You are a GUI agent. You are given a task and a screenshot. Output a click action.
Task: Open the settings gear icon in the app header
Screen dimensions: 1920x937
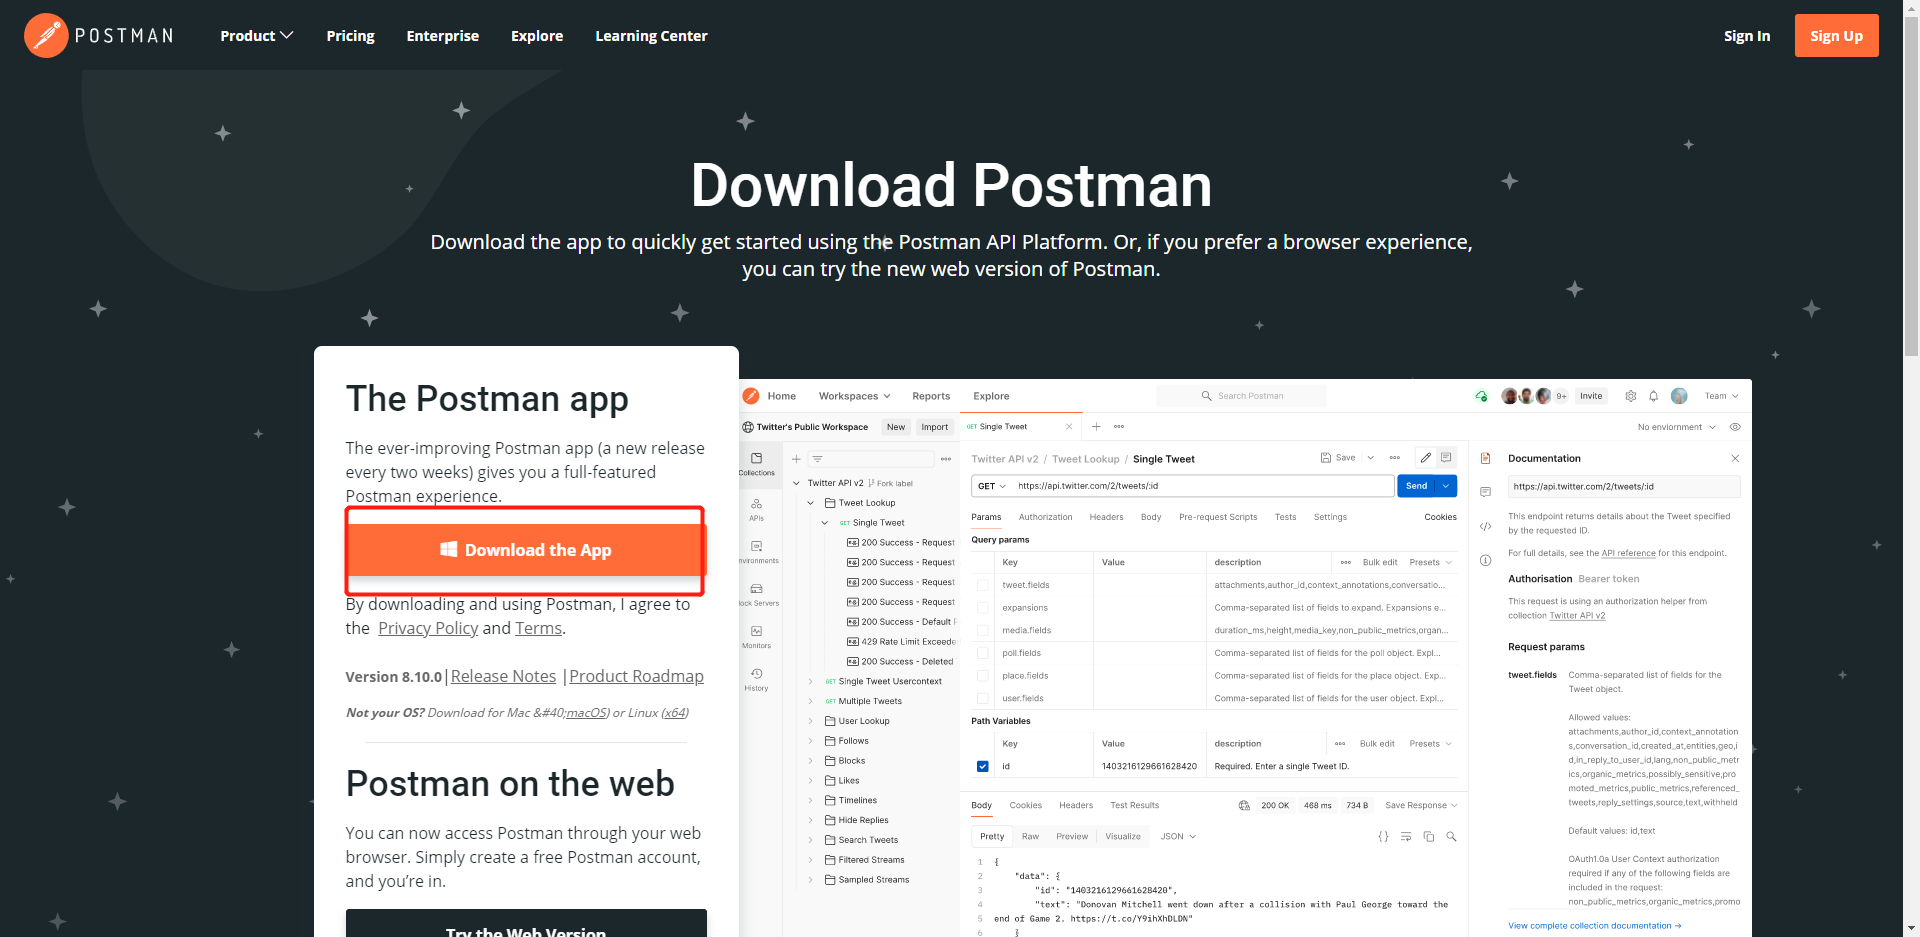pyautogui.click(x=1631, y=396)
